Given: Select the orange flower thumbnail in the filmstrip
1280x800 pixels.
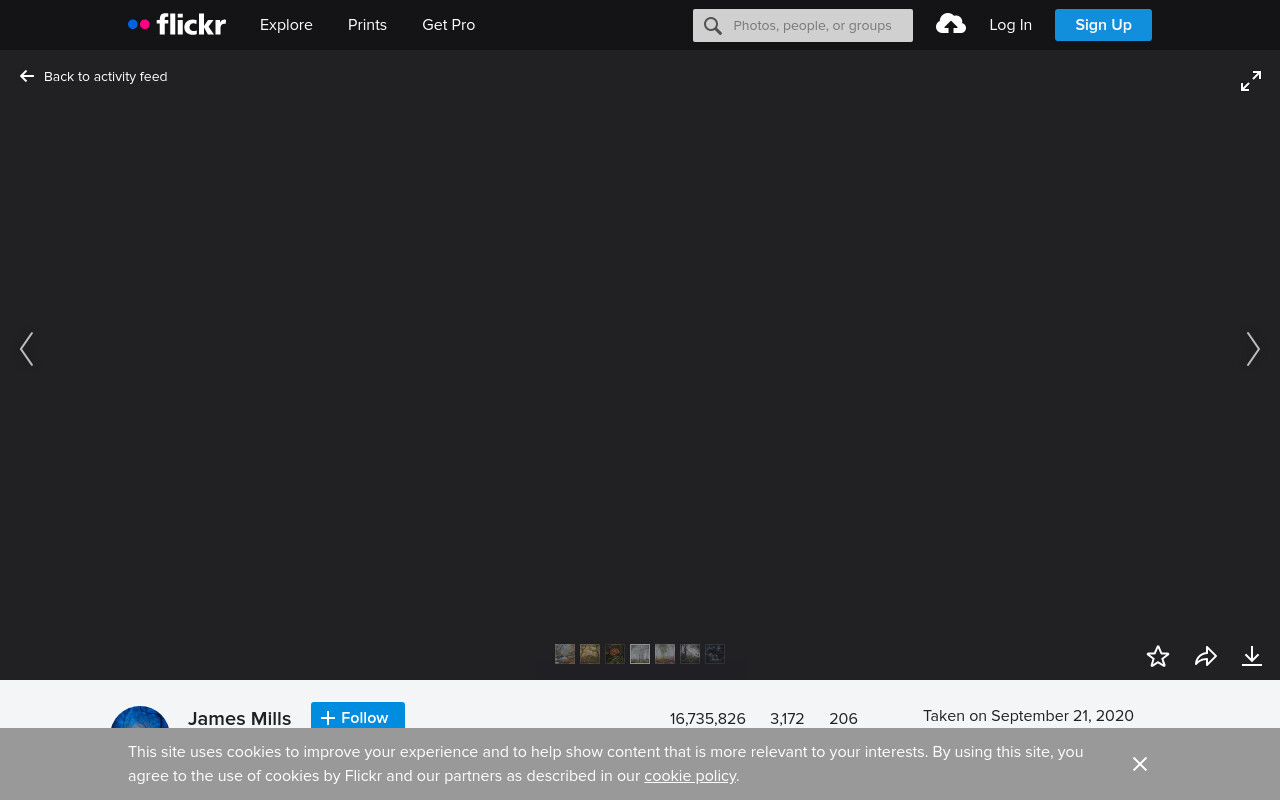Looking at the screenshot, I should coord(615,654).
